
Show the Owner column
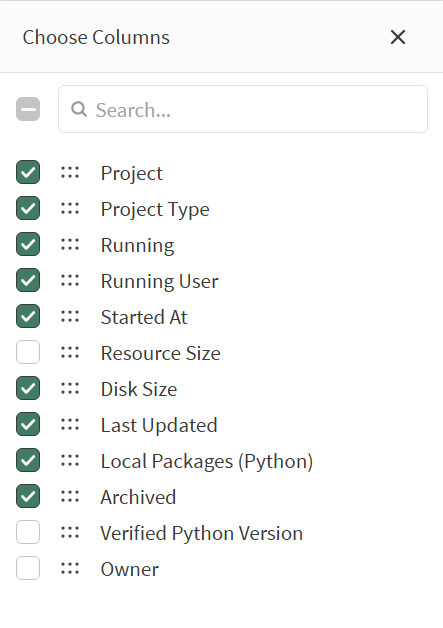pyautogui.click(x=28, y=568)
